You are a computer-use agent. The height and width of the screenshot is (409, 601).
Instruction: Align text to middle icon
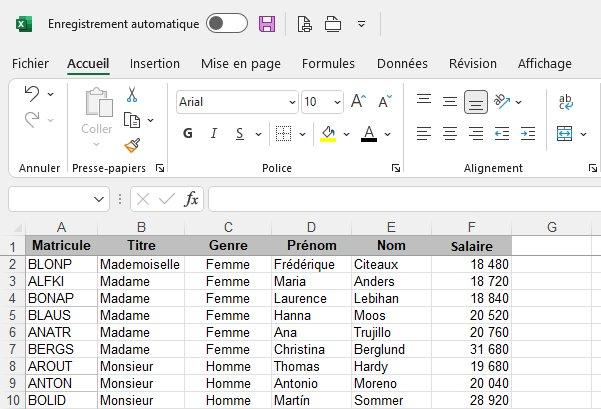pyautogui.click(x=450, y=102)
